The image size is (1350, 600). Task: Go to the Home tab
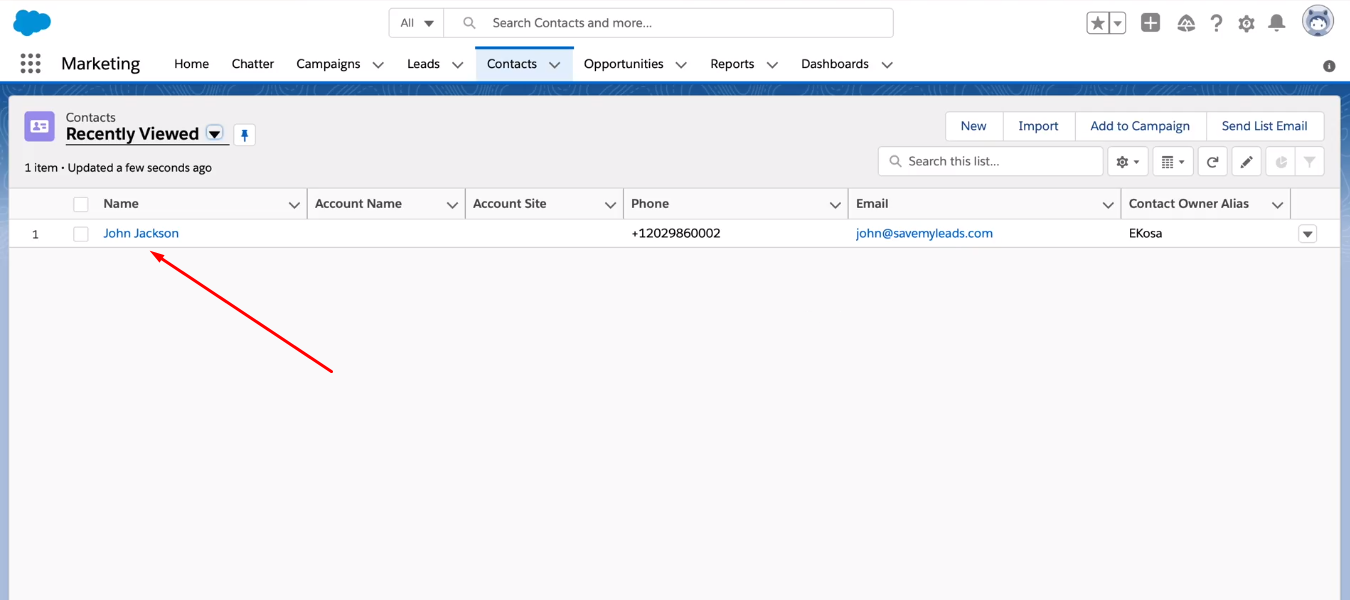(192, 64)
